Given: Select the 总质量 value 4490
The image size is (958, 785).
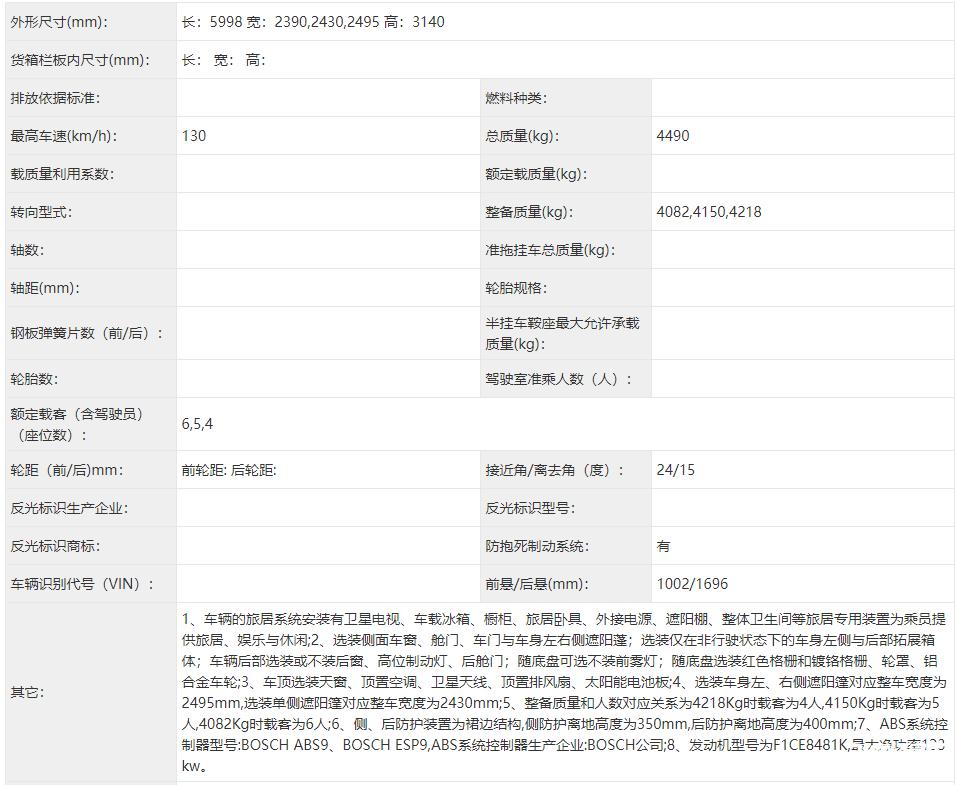Looking at the screenshot, I should pos(673,135).
